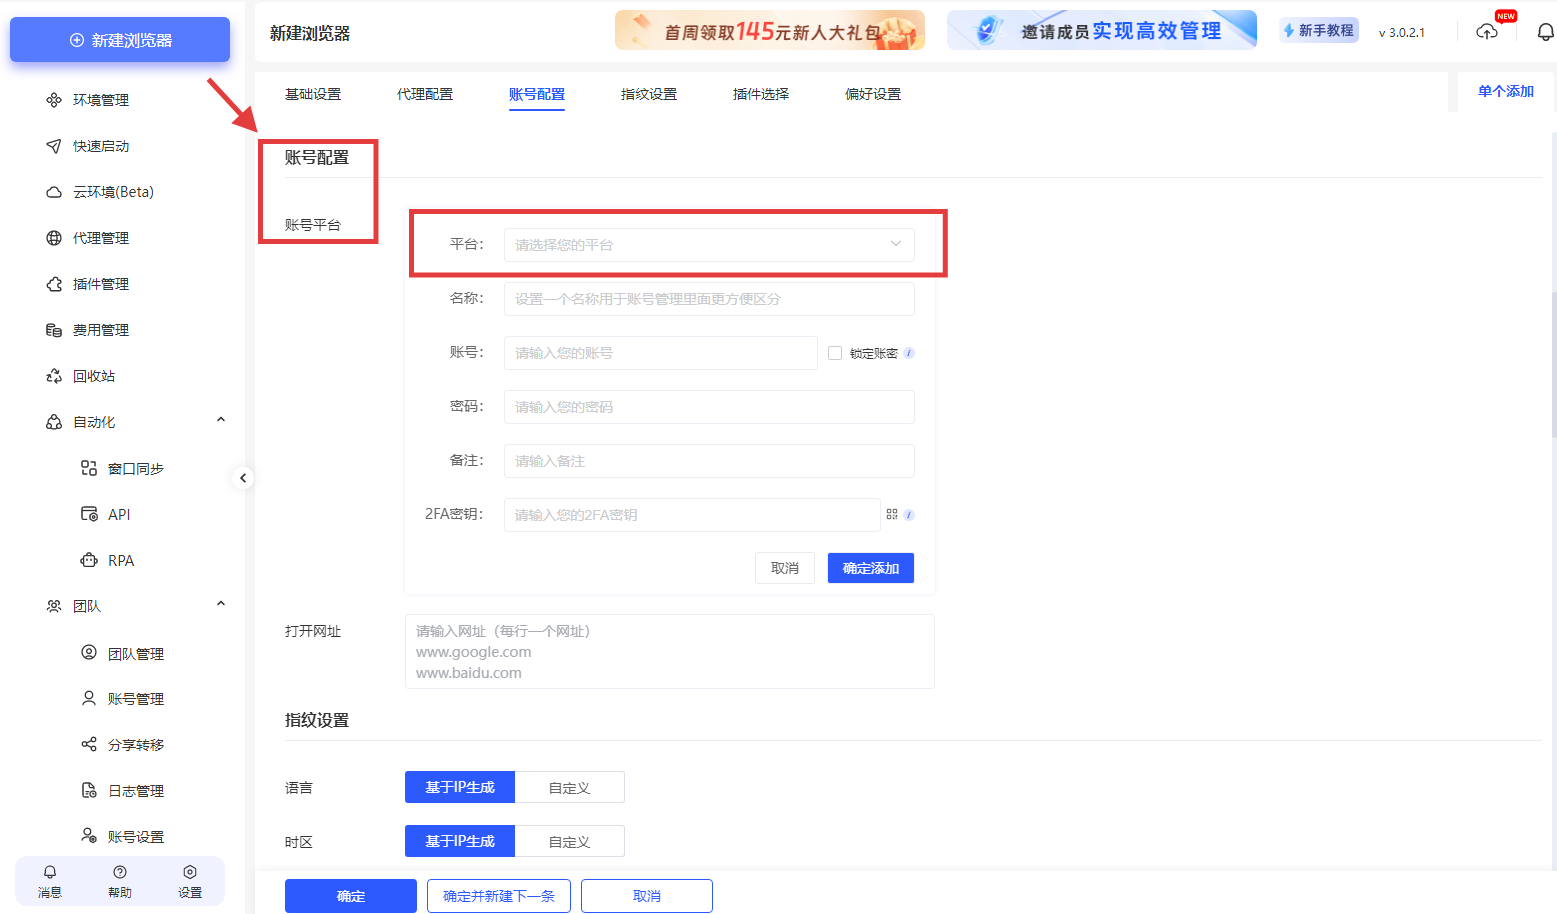
Task: Switch 语言 to 自定义
Action: 570,787
